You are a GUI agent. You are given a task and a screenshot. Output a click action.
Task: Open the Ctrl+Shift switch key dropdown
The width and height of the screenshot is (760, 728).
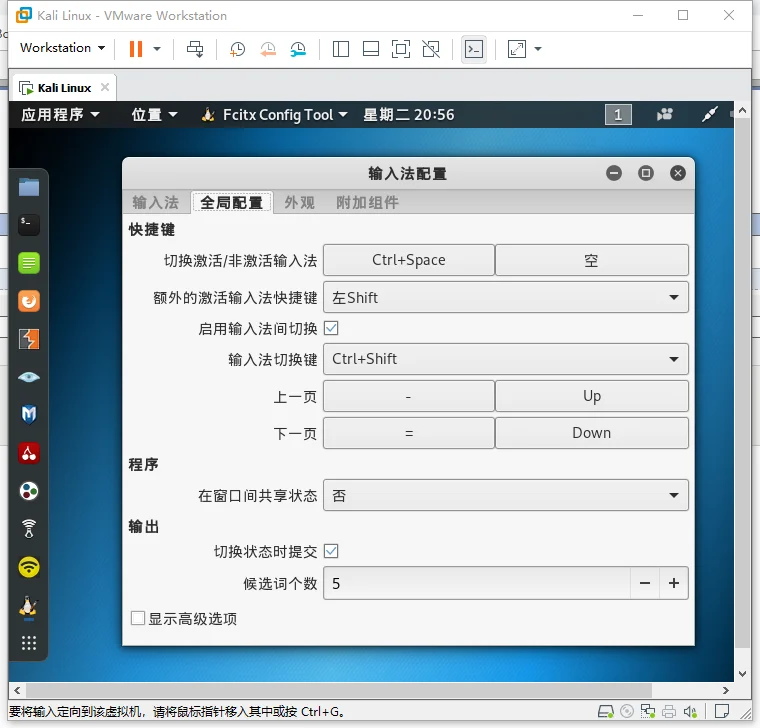pyautogui.click(x=506, y=359)
